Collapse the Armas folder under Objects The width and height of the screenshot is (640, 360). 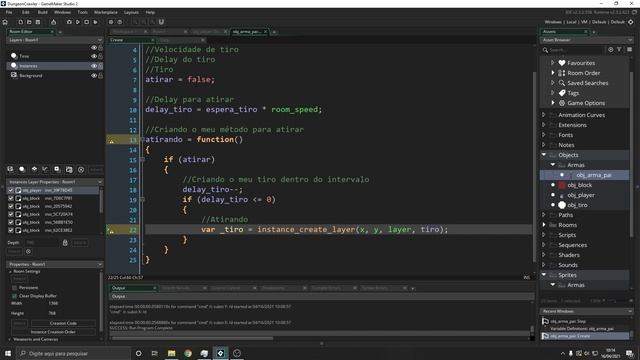tap(553, 165)
